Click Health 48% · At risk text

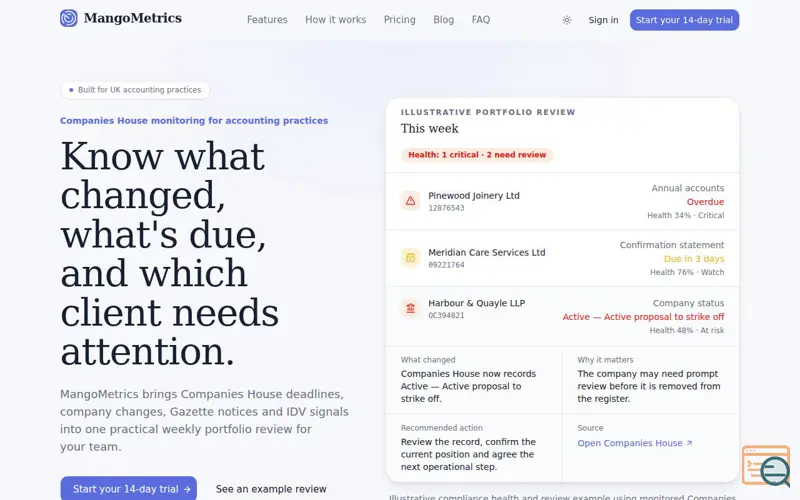click(687, 330)
